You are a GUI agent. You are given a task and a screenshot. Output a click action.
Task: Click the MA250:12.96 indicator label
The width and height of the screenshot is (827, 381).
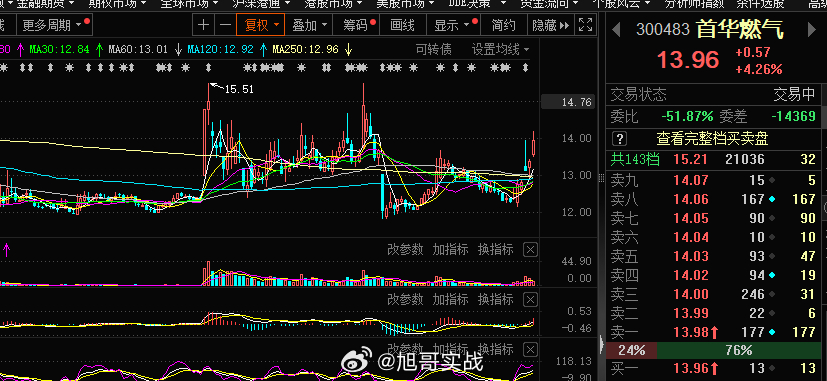(x=305, y=50)
